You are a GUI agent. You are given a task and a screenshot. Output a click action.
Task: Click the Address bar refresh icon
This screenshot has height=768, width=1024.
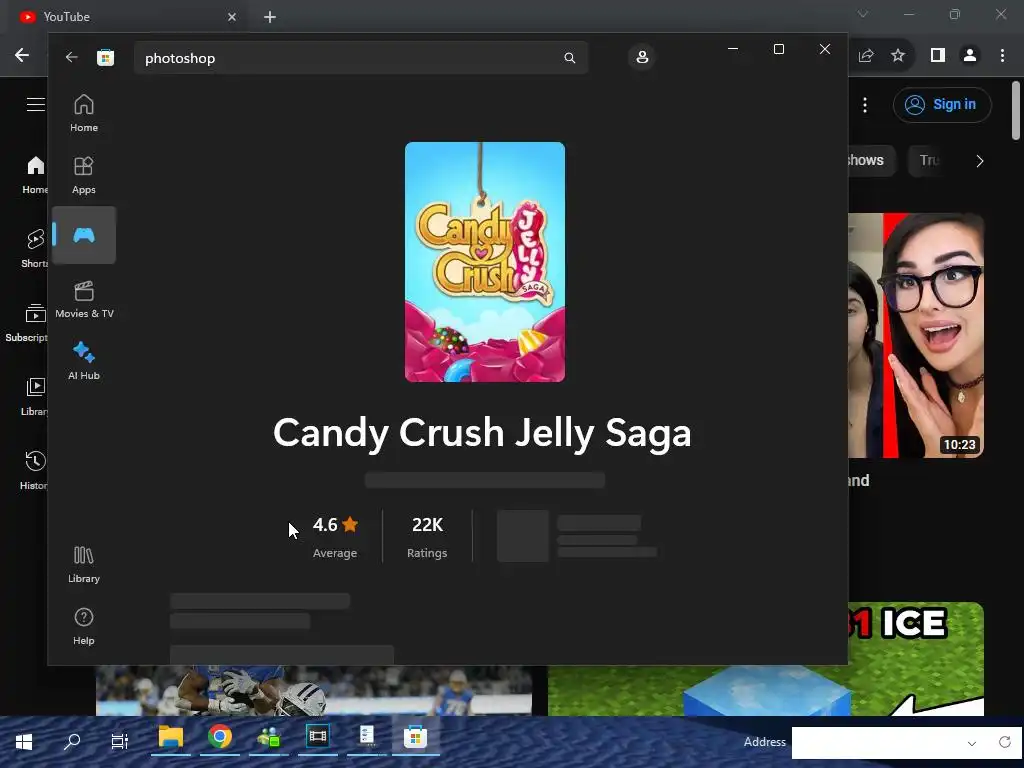[x=1004, y=742]
